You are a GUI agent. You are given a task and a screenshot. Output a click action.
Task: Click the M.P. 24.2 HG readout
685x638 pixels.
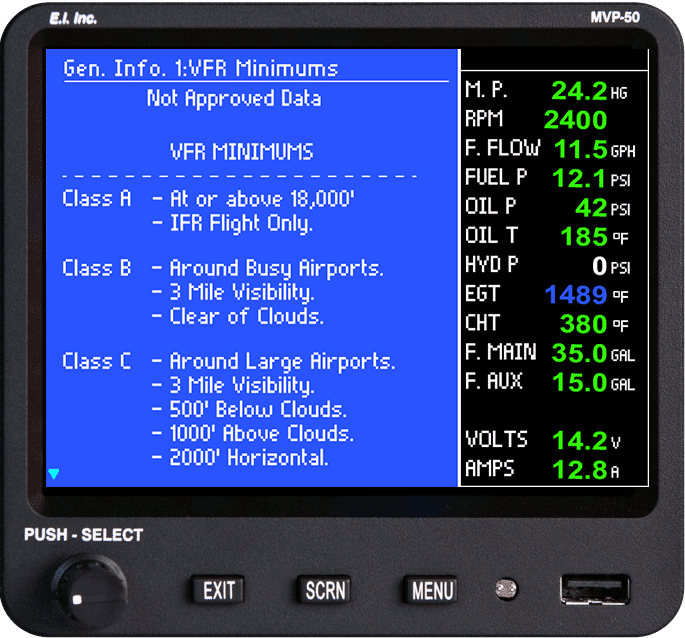pyautogui.click(x=546, y=90)
